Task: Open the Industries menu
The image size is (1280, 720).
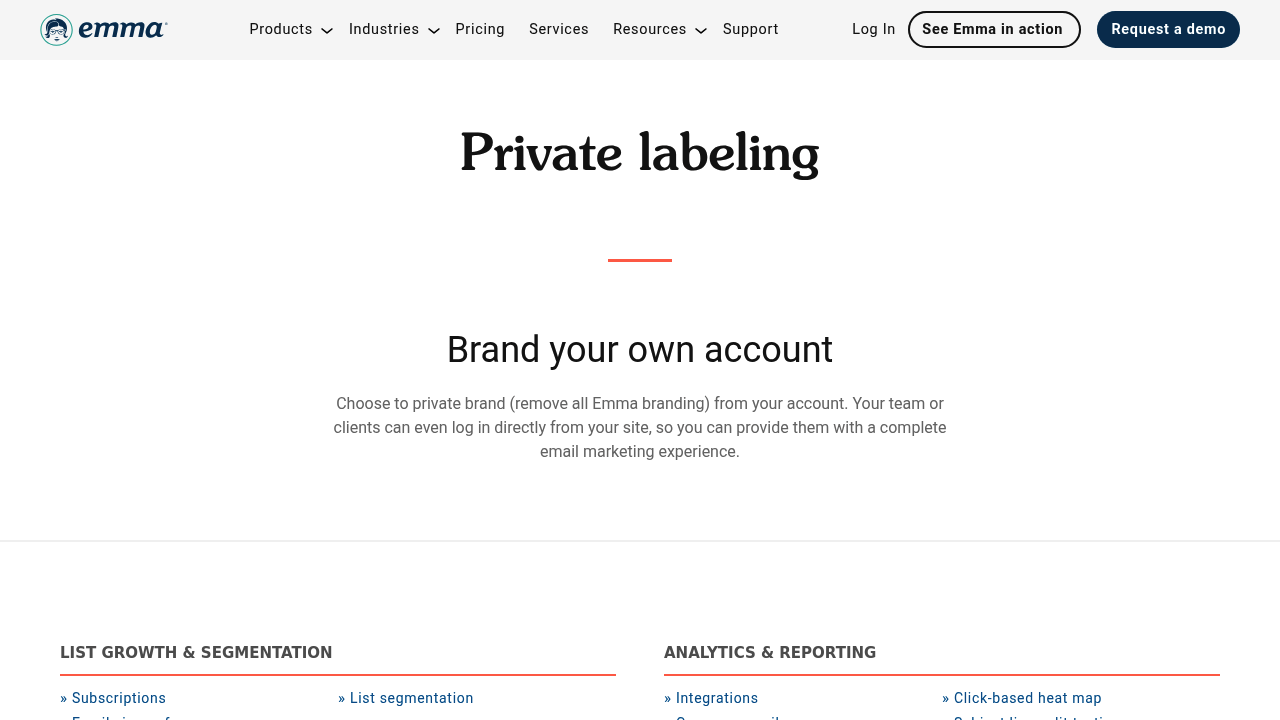Action: pyautogui.click(x=384, y=30)
